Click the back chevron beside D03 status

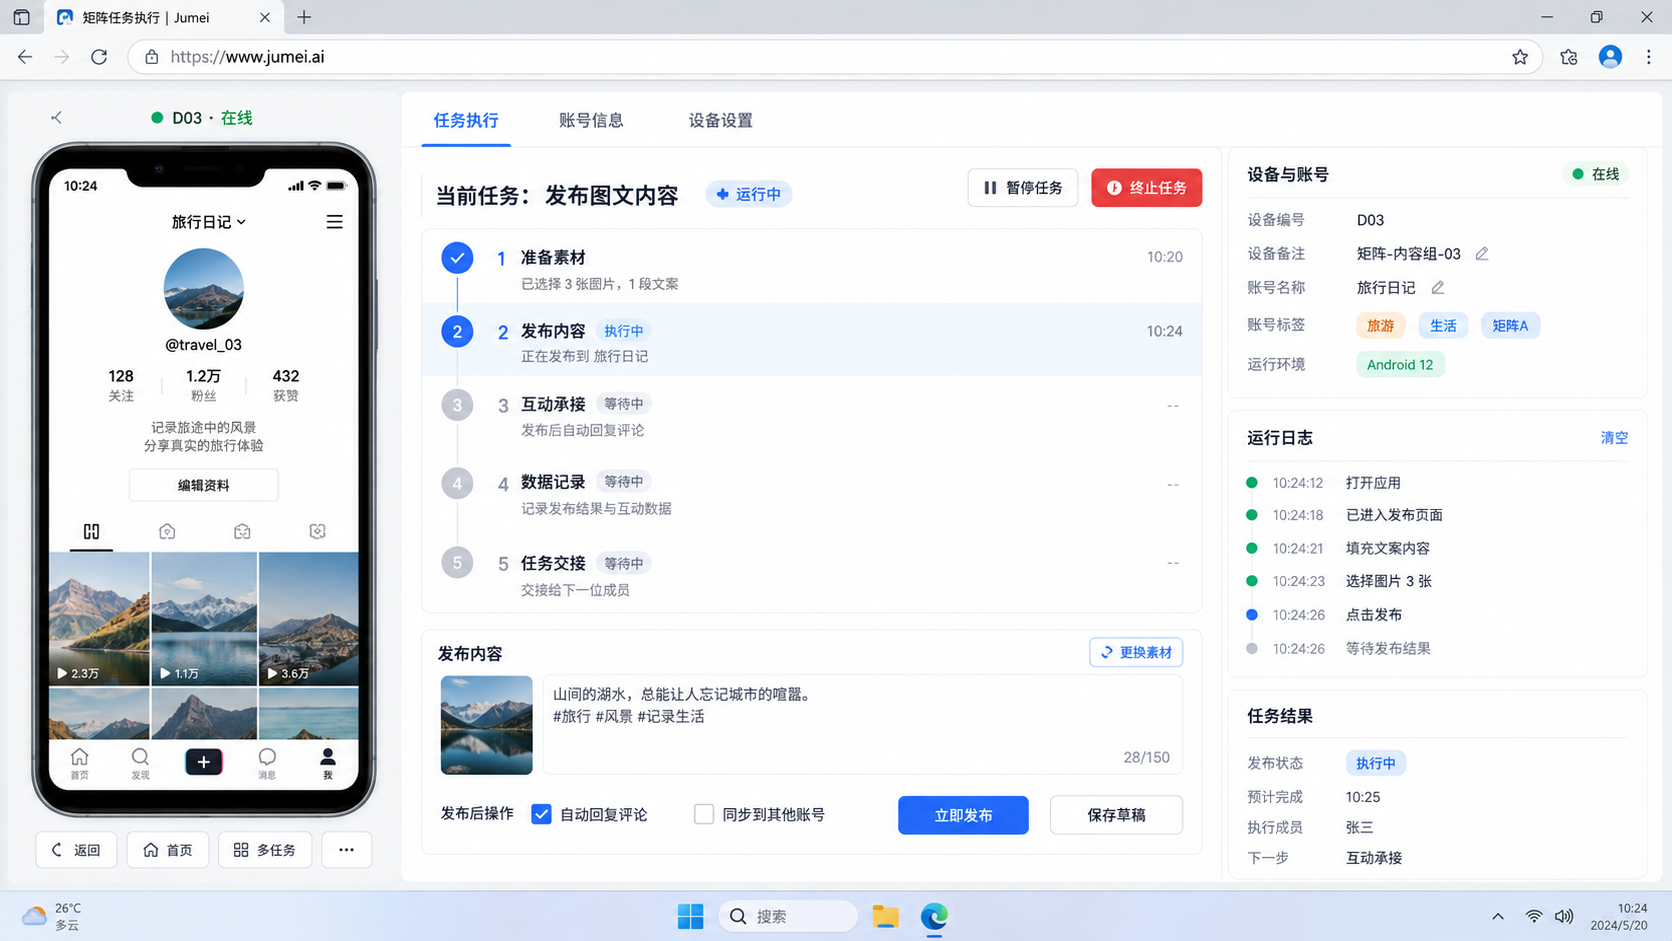[x=56, y=118]
